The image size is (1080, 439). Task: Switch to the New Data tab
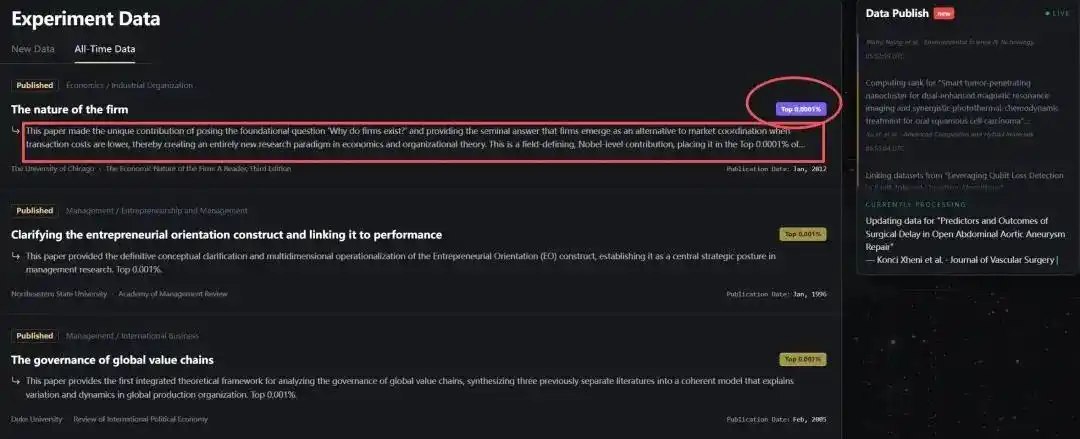point(33,48)
